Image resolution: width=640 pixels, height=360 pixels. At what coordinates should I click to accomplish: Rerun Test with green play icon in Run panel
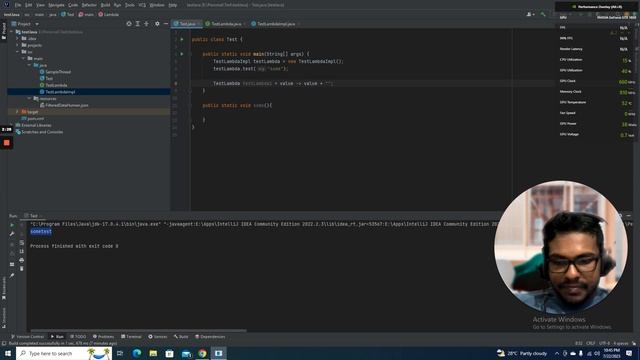coord(12,225)
